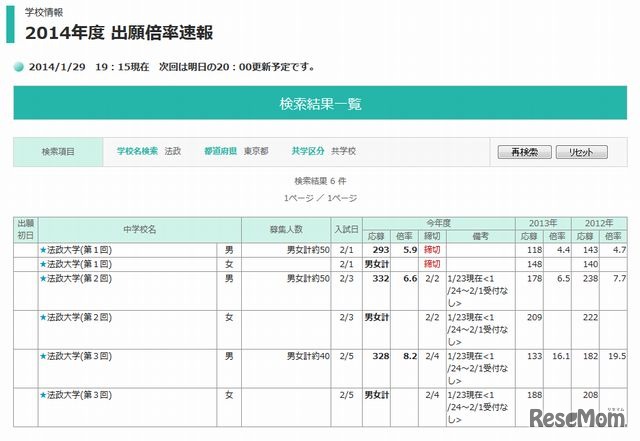The image size is (640, 441).
Task: Click the 検索結果一覧 banner
Action: (320, 103)
